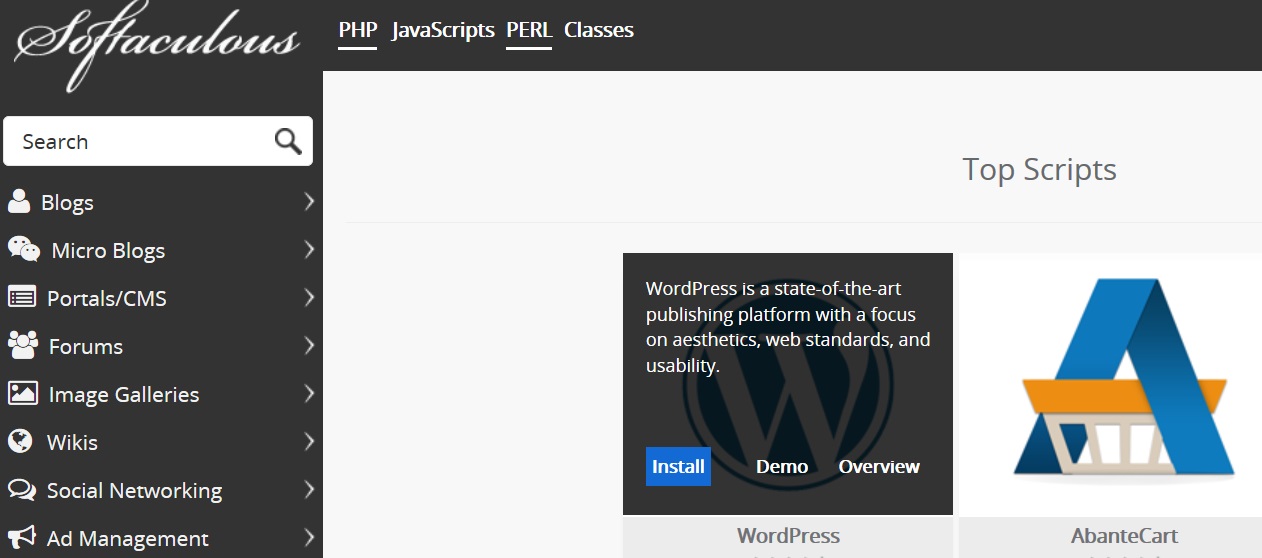Screen dimensions: 1262x558
Task: Select the PERL tab
Action: pyautogui.click(x=529, y=30)
